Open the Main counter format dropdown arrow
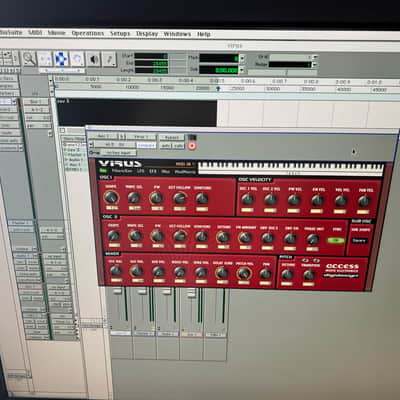This screenshot has width=400, height=400. (242, 59)
